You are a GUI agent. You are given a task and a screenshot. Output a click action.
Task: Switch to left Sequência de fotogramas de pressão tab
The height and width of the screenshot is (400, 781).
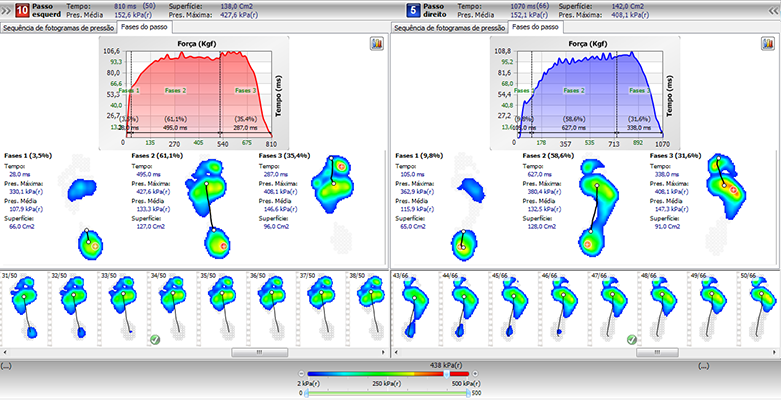[56, 28]
